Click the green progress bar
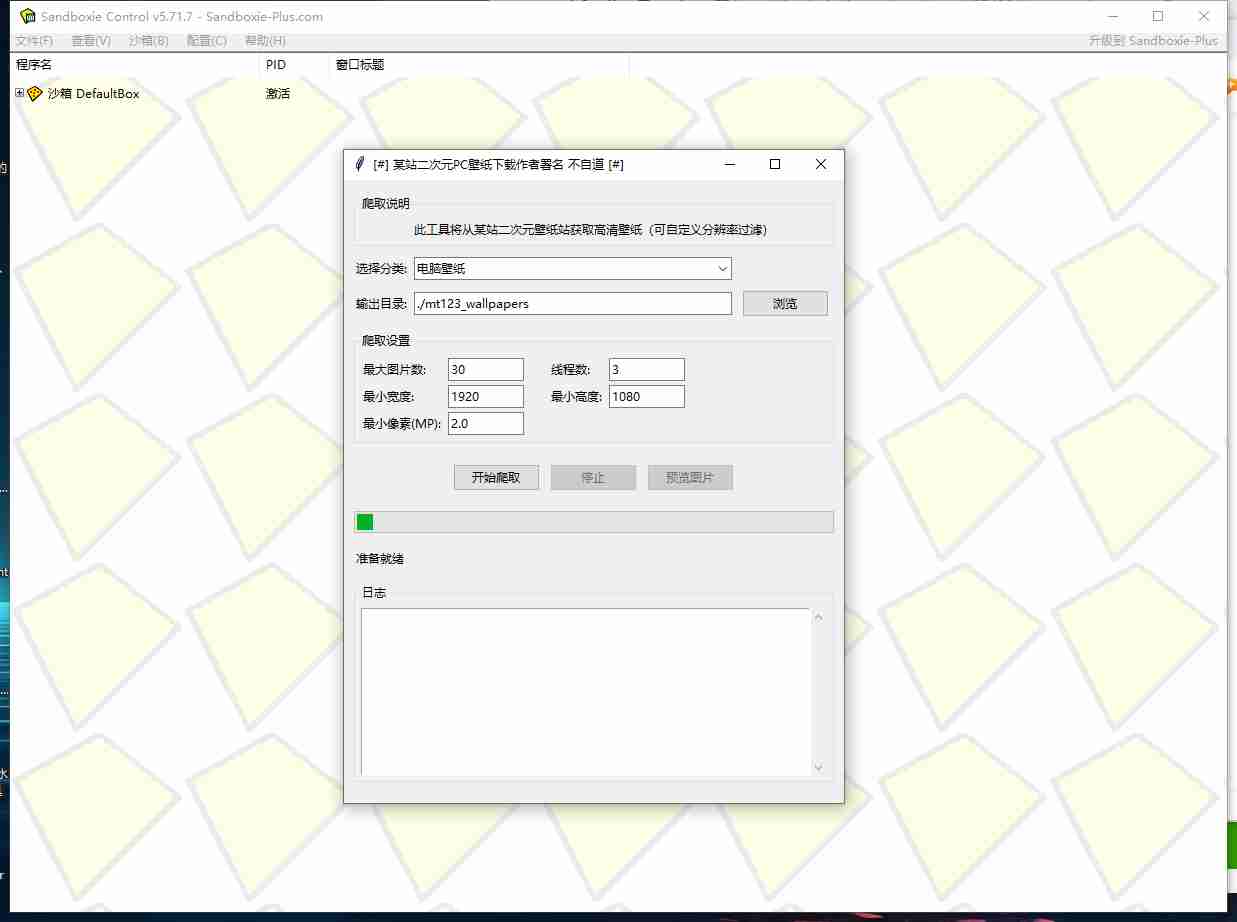 tap(364, 521)
